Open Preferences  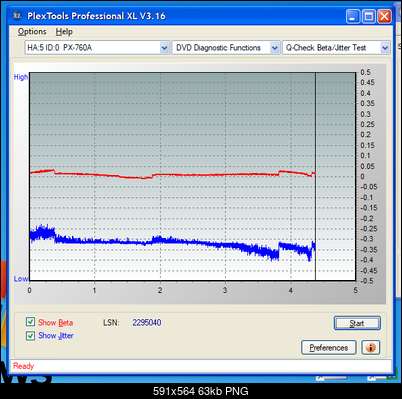point(329,348)
